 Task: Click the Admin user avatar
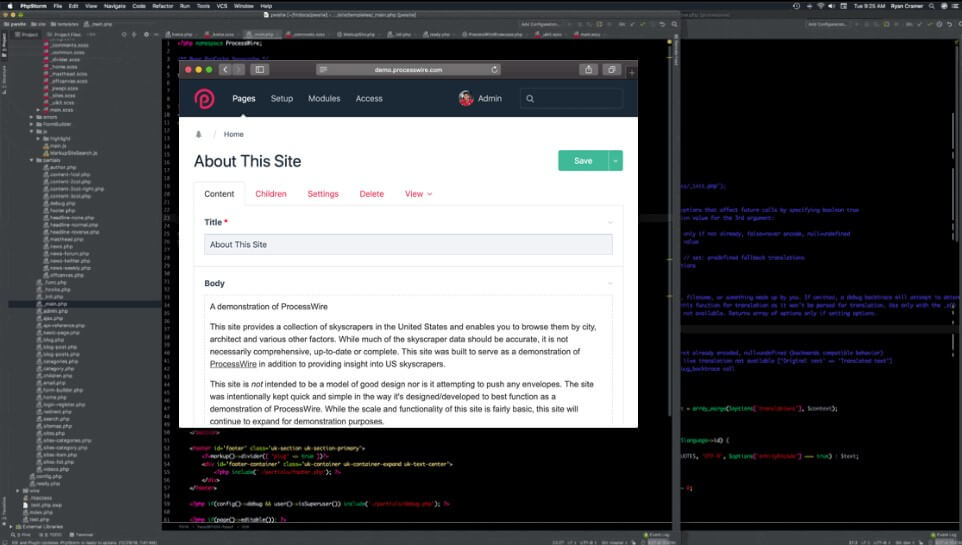tap(466, 98)
